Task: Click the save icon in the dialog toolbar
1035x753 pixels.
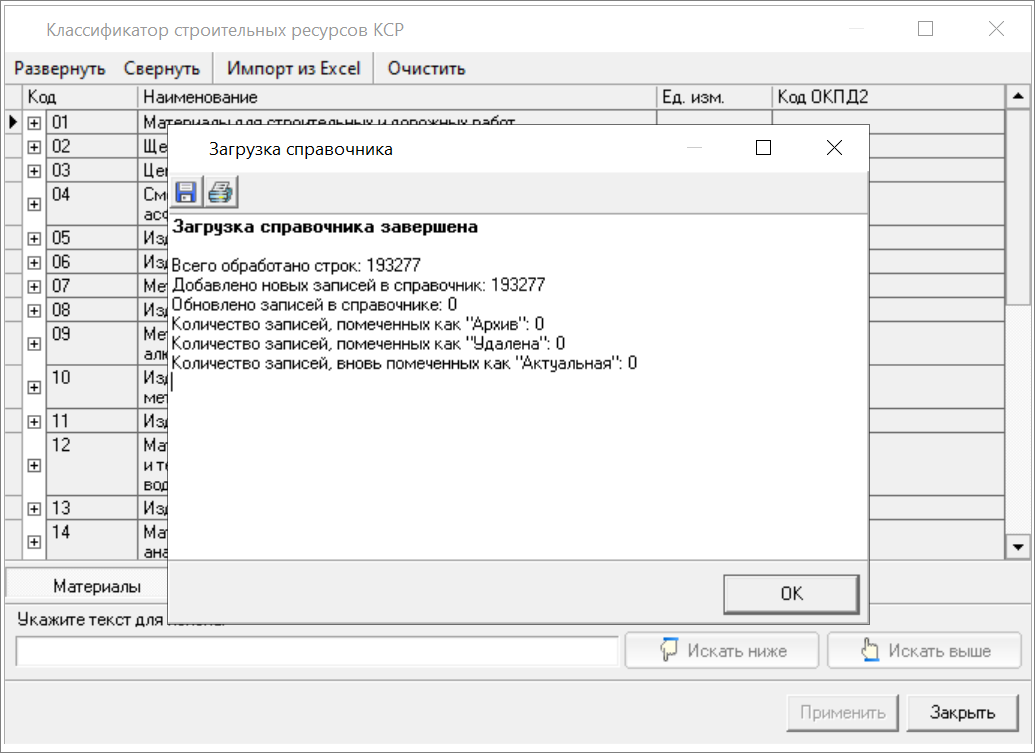Action: (186, 191)
